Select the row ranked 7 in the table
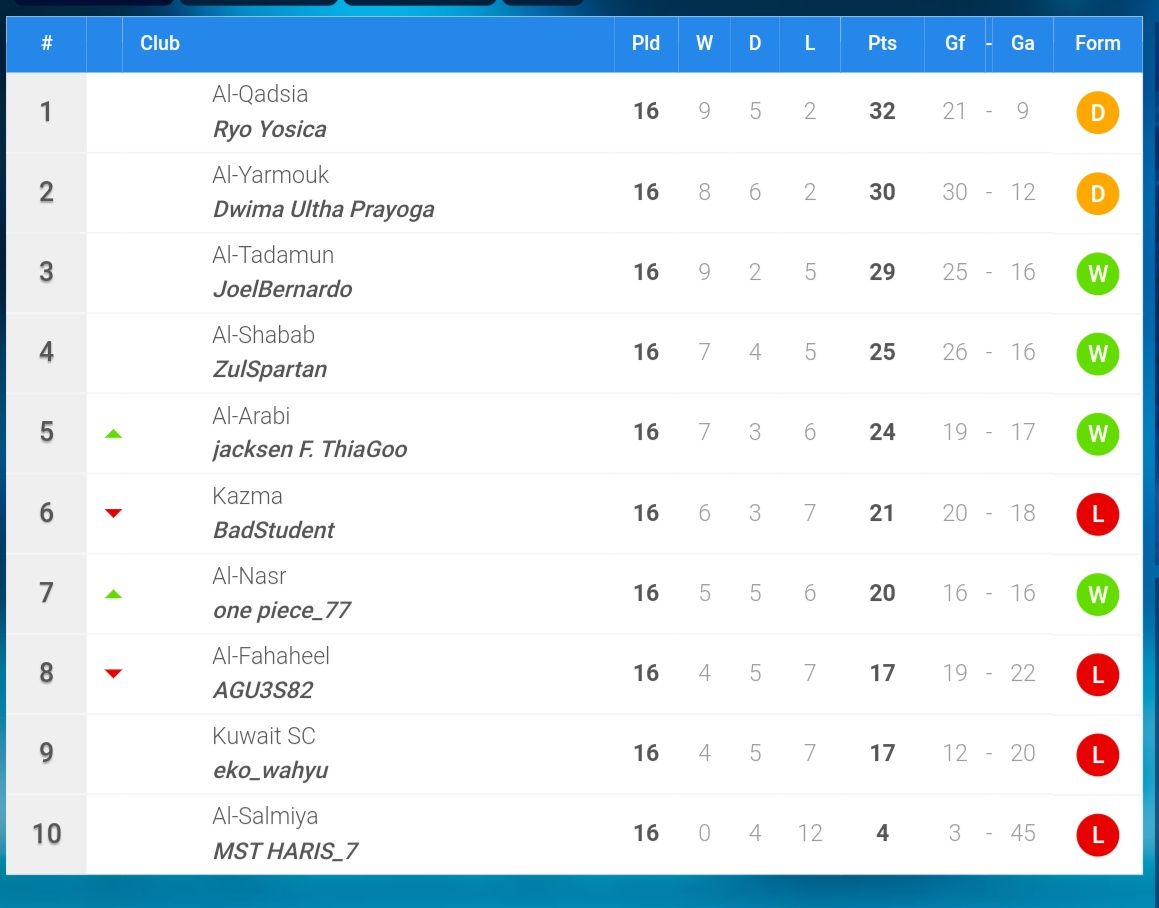This screenshot has height=908, width=1159. coord(574,594)
